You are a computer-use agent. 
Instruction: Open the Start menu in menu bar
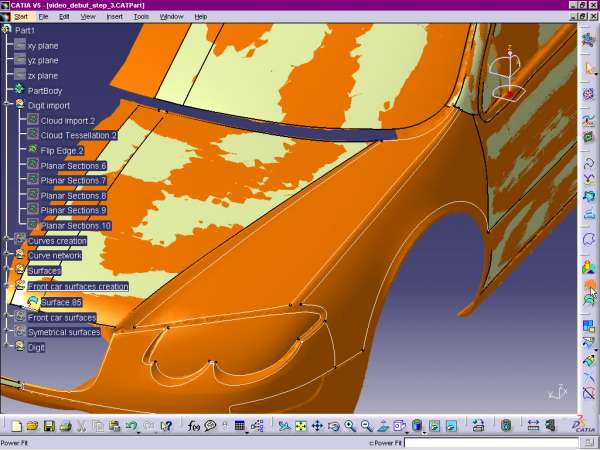pyautogui.click(x=20, y=17)
